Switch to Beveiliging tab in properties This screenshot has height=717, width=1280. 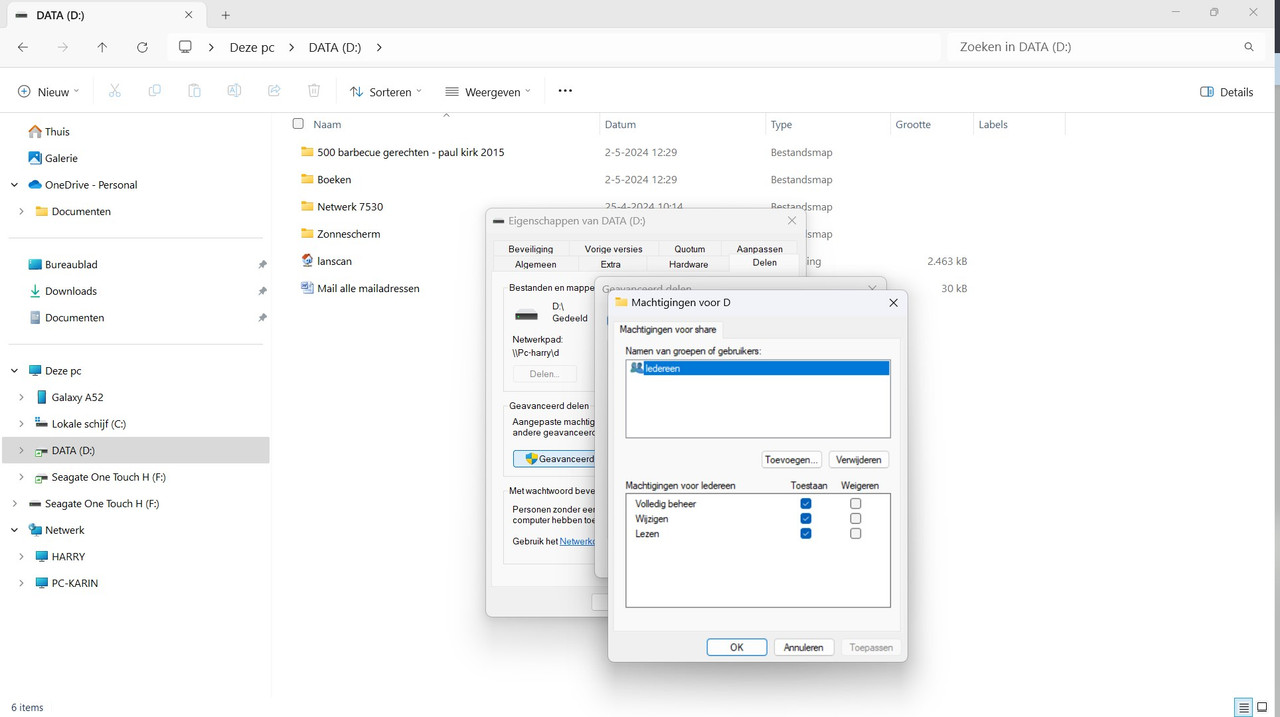pyautogui.click(x=530, y=249)
